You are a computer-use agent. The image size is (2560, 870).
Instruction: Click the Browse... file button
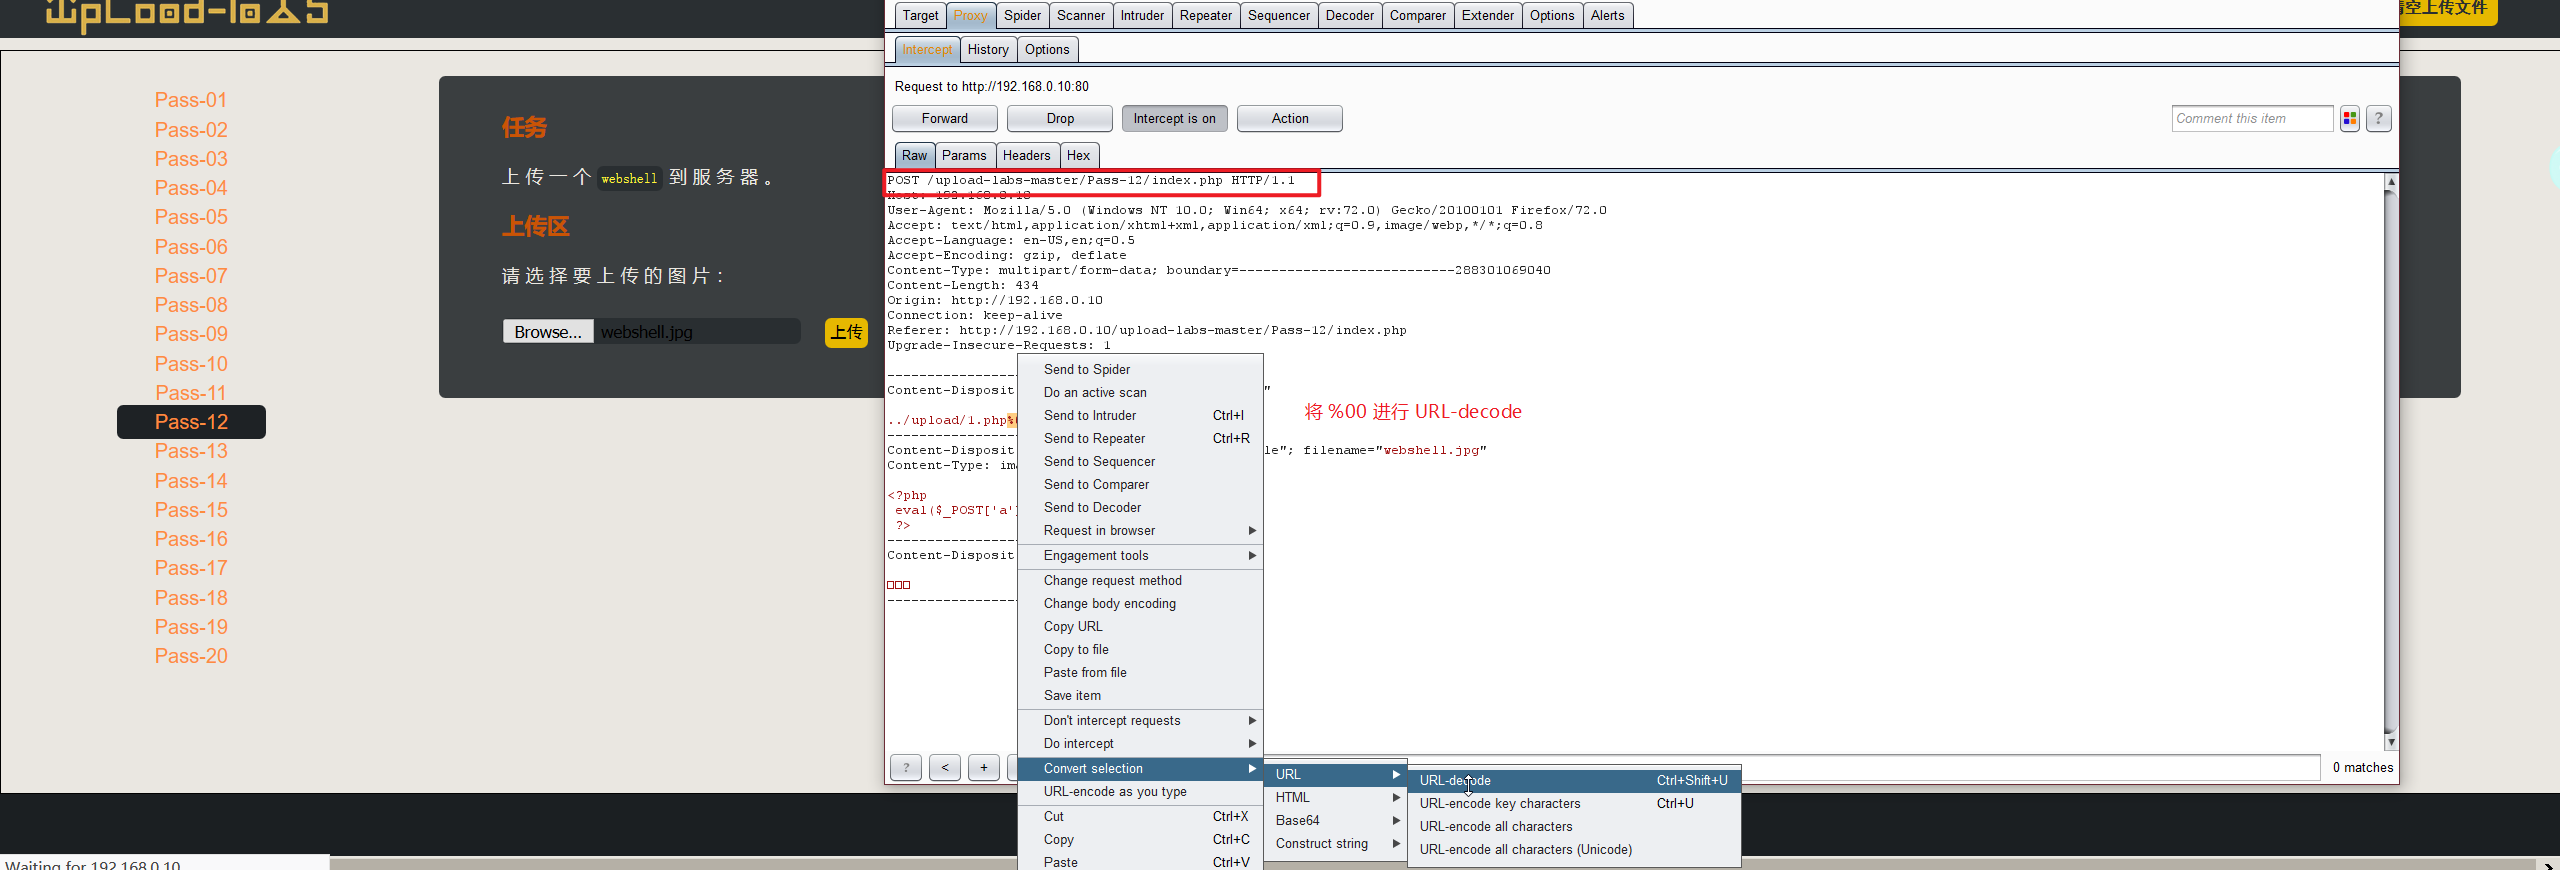pyautogui.click(x=548, y=332)
